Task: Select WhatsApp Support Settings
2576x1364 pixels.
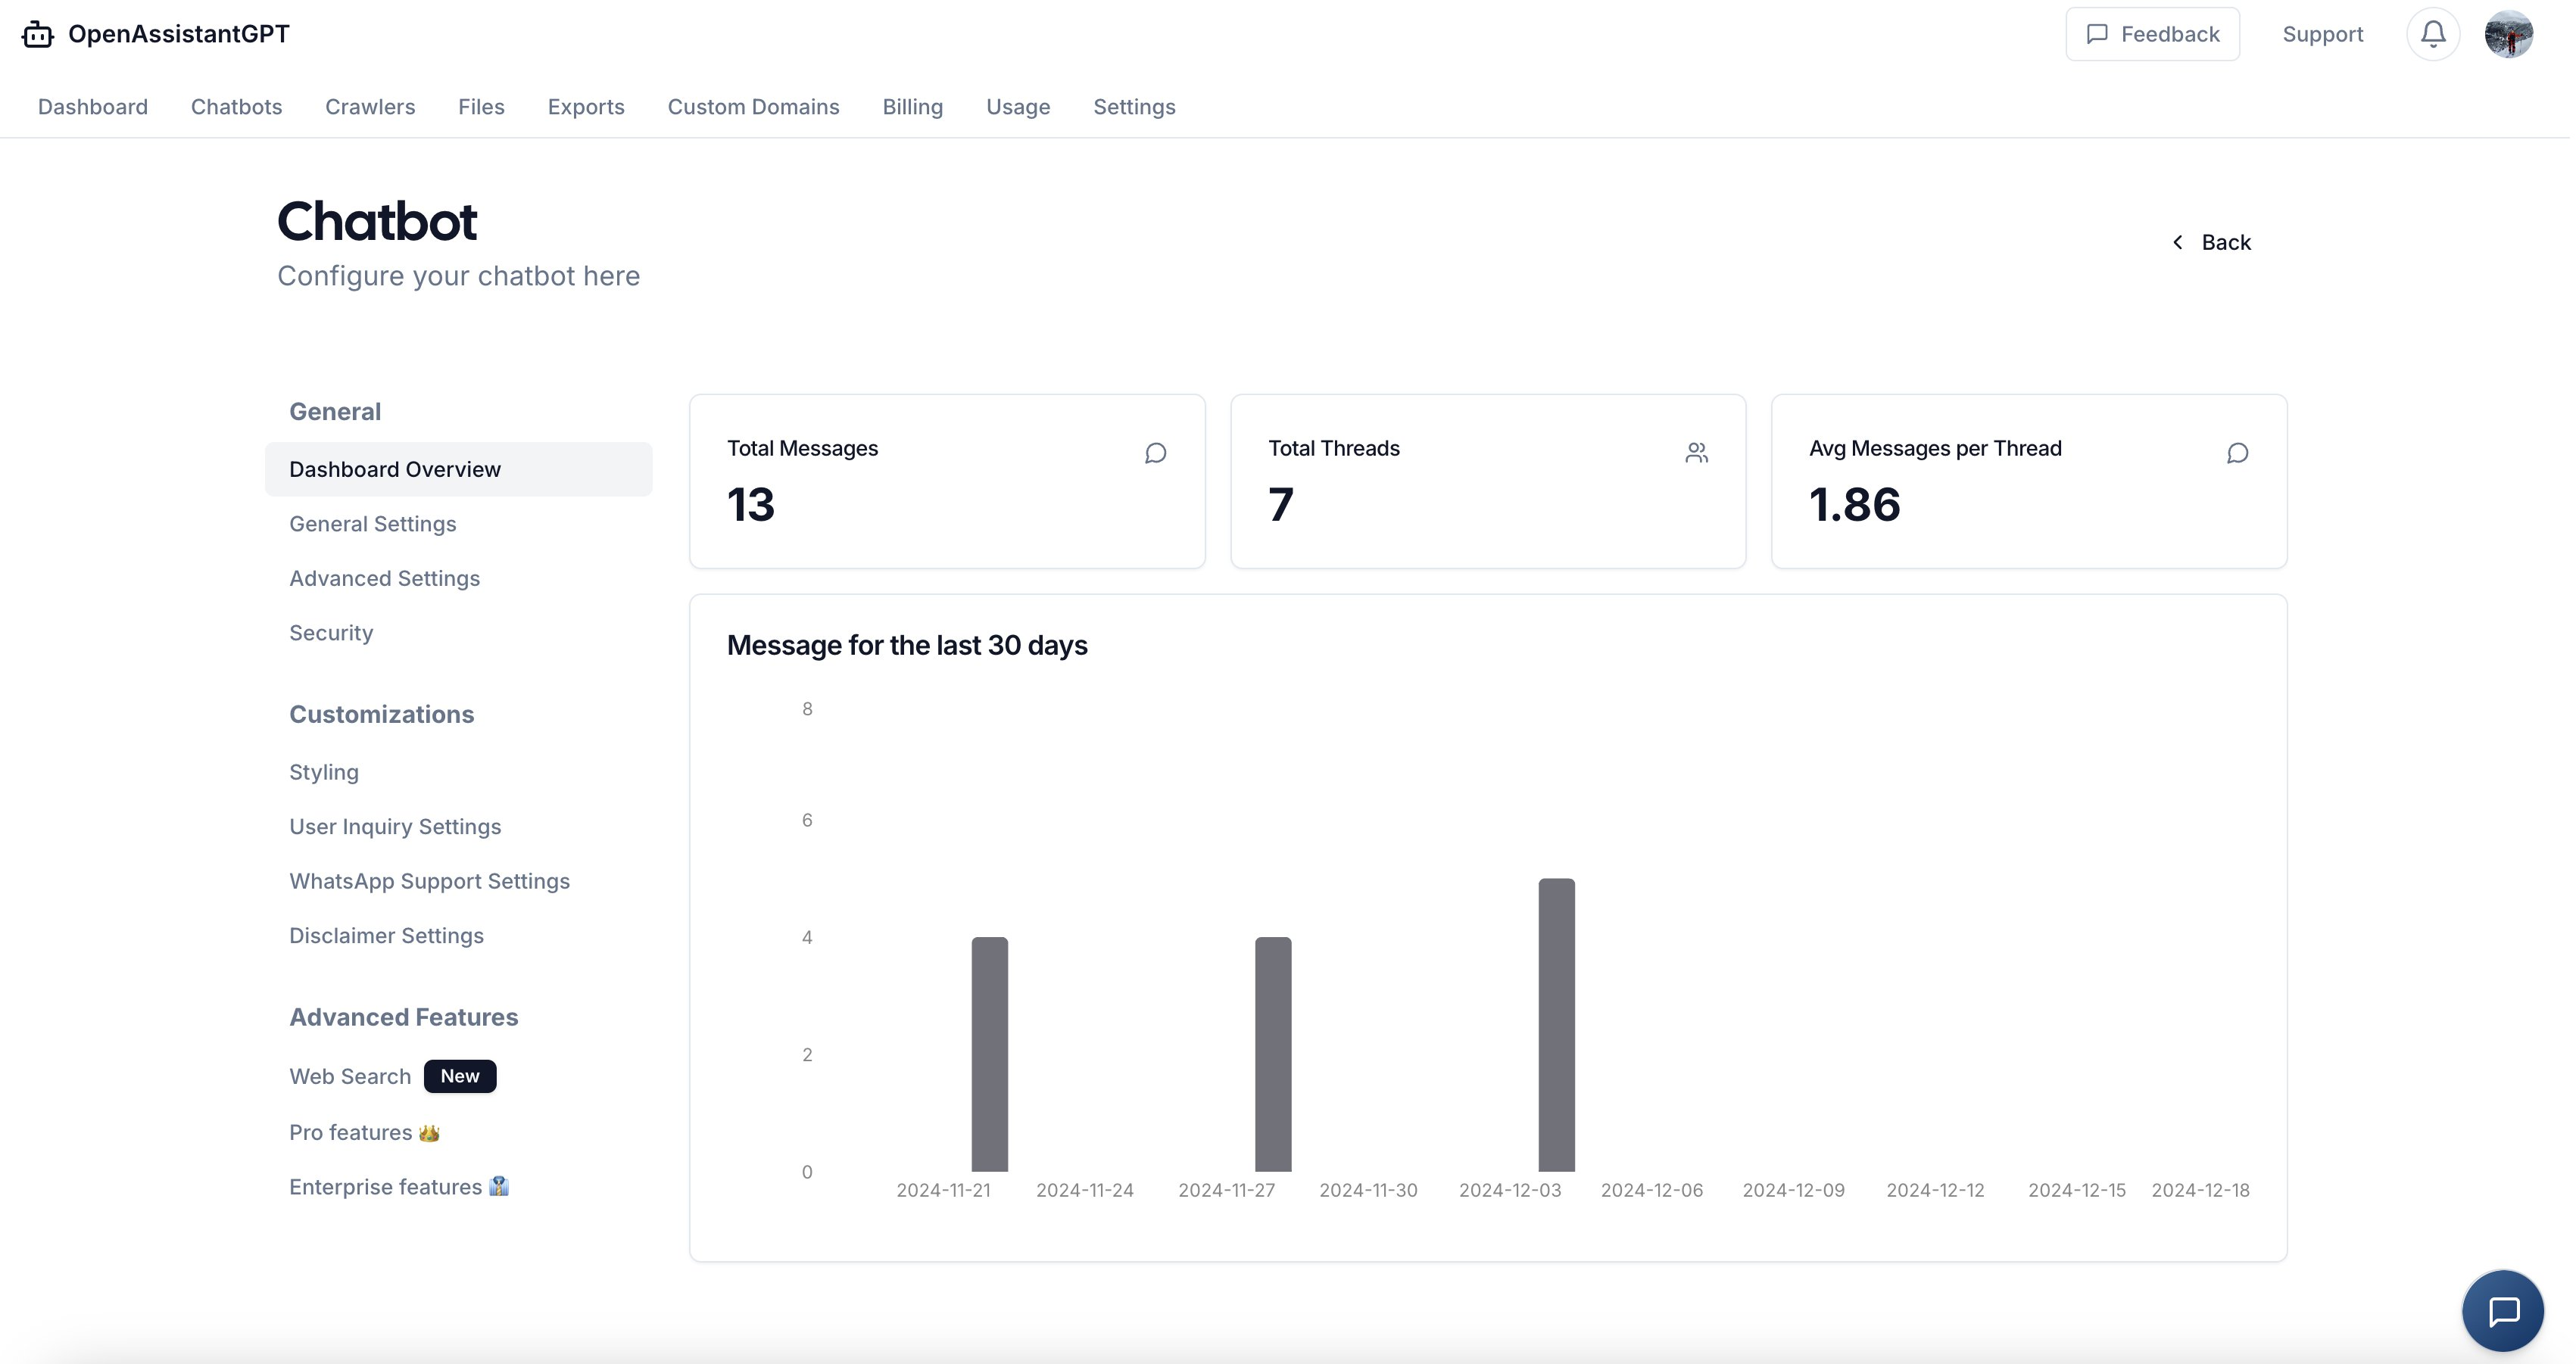Action: pos(429,881)
